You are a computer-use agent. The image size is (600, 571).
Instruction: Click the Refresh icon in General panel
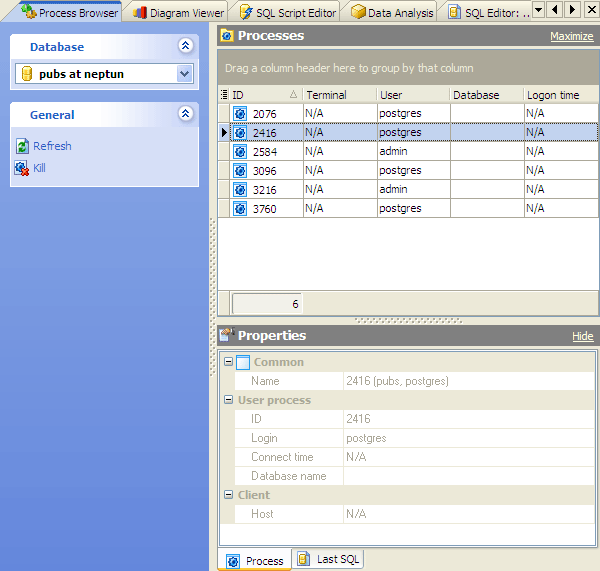coord(22,146)
